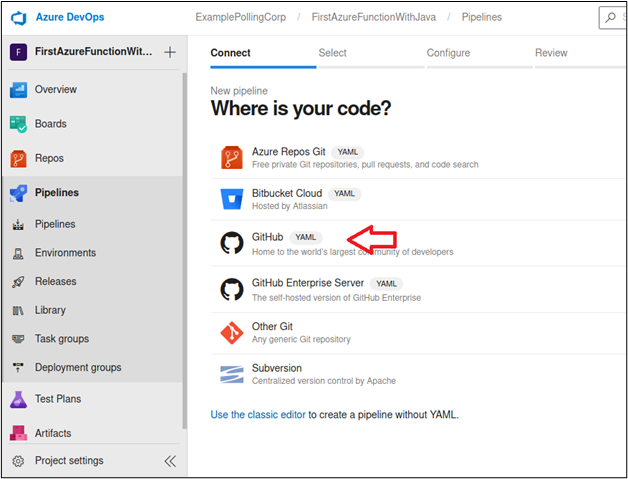The width and height of the screenshot is (628, 479).
Task: Collapse the sidebar with double chevron
Action: click(170, 461)
